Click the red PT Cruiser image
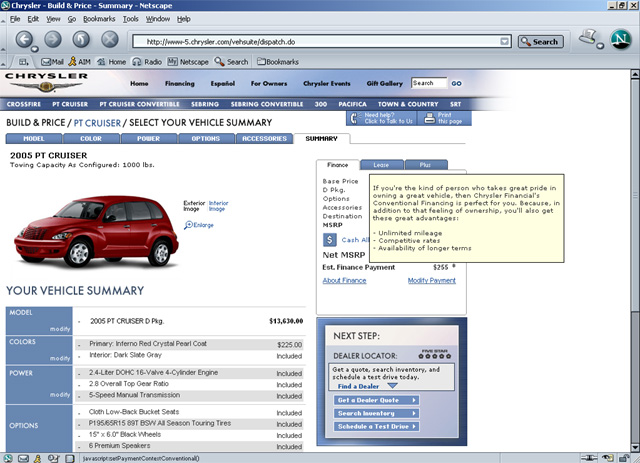Screen dimensions: 640x463 coord(97,231)
